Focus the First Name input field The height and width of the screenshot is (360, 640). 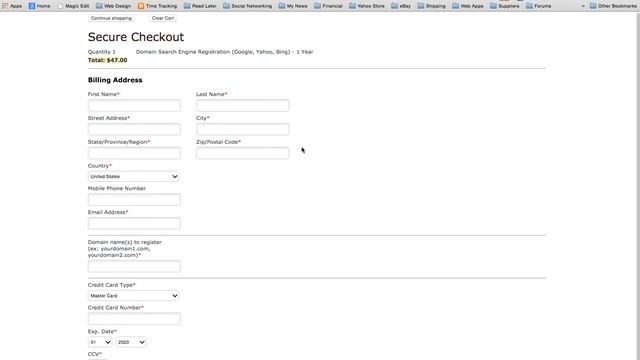point(134,105)
